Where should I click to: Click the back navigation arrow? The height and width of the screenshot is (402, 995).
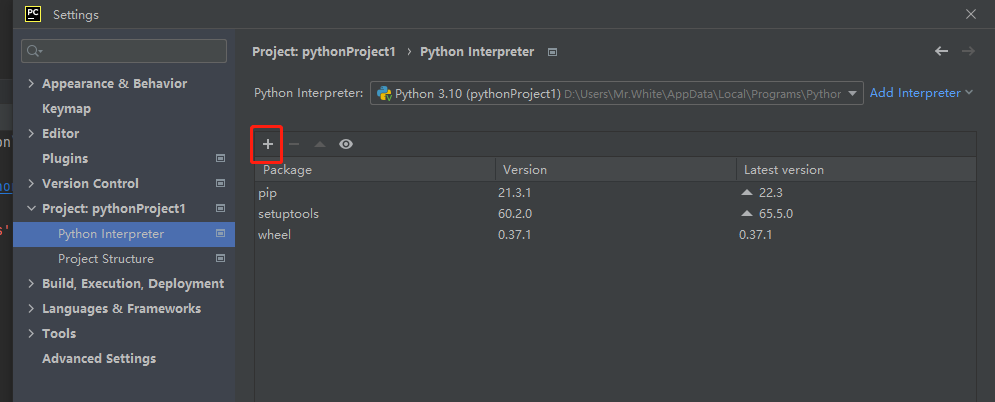941,51
